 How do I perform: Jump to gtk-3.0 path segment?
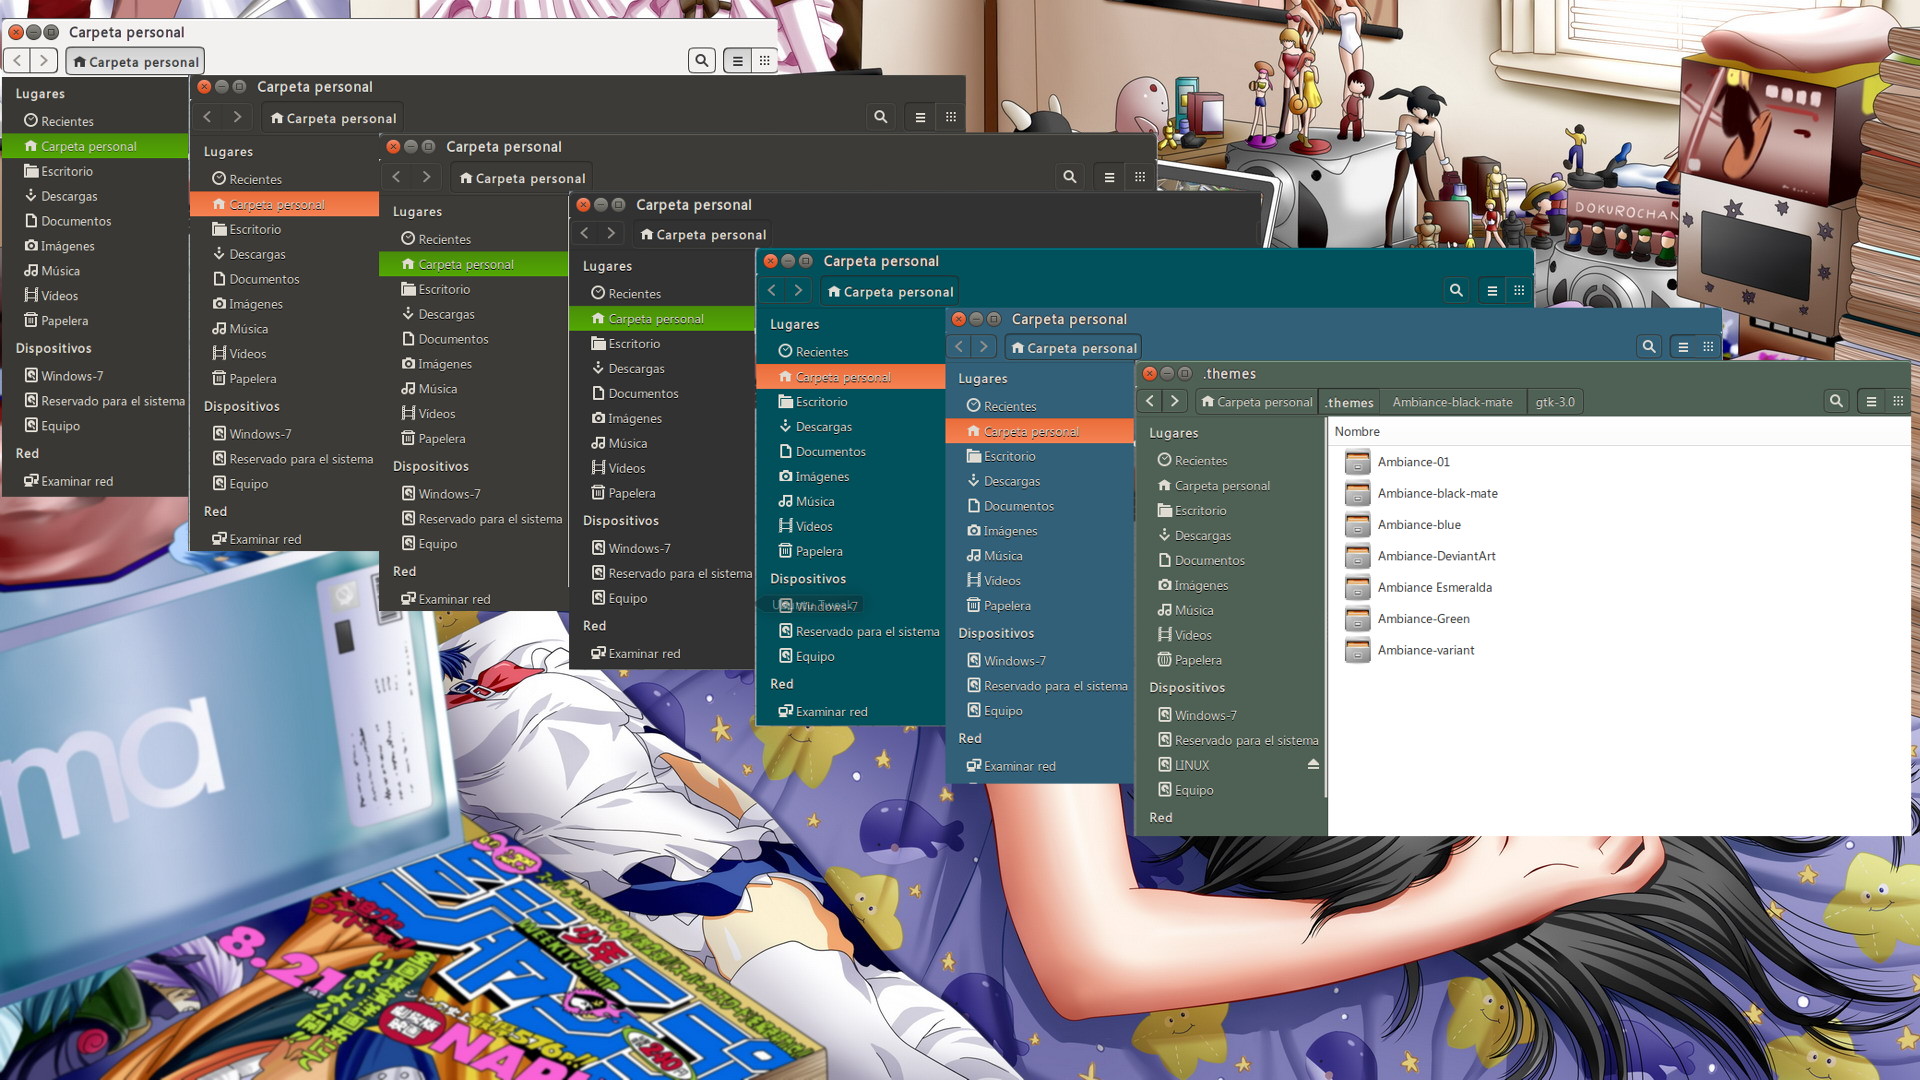pos(1555,402)
